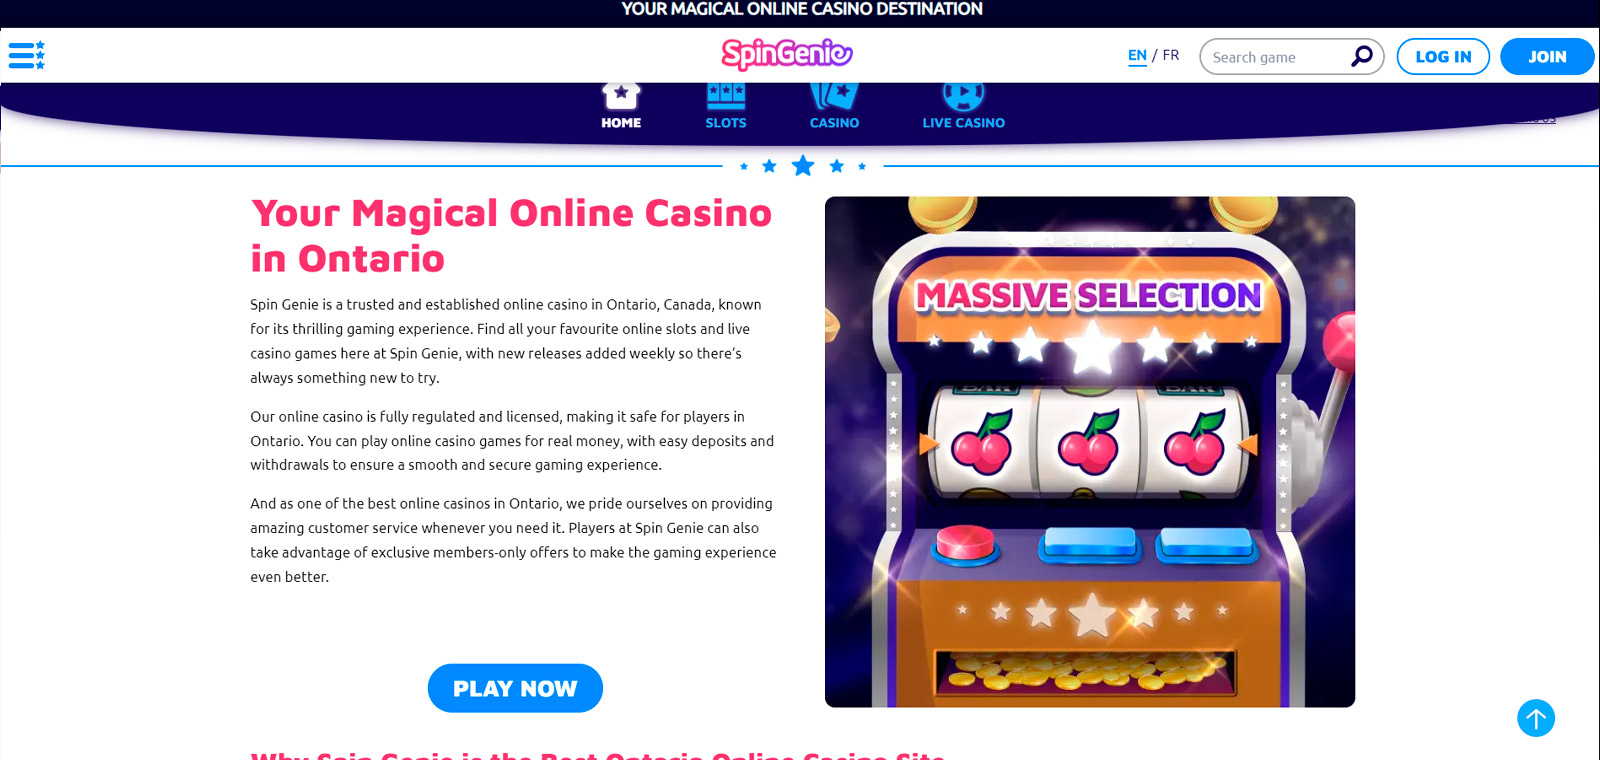Viewport: 1600px width, 760px height.
Task: Go to the LIVE CASINO label
Action: click(963, 123)
